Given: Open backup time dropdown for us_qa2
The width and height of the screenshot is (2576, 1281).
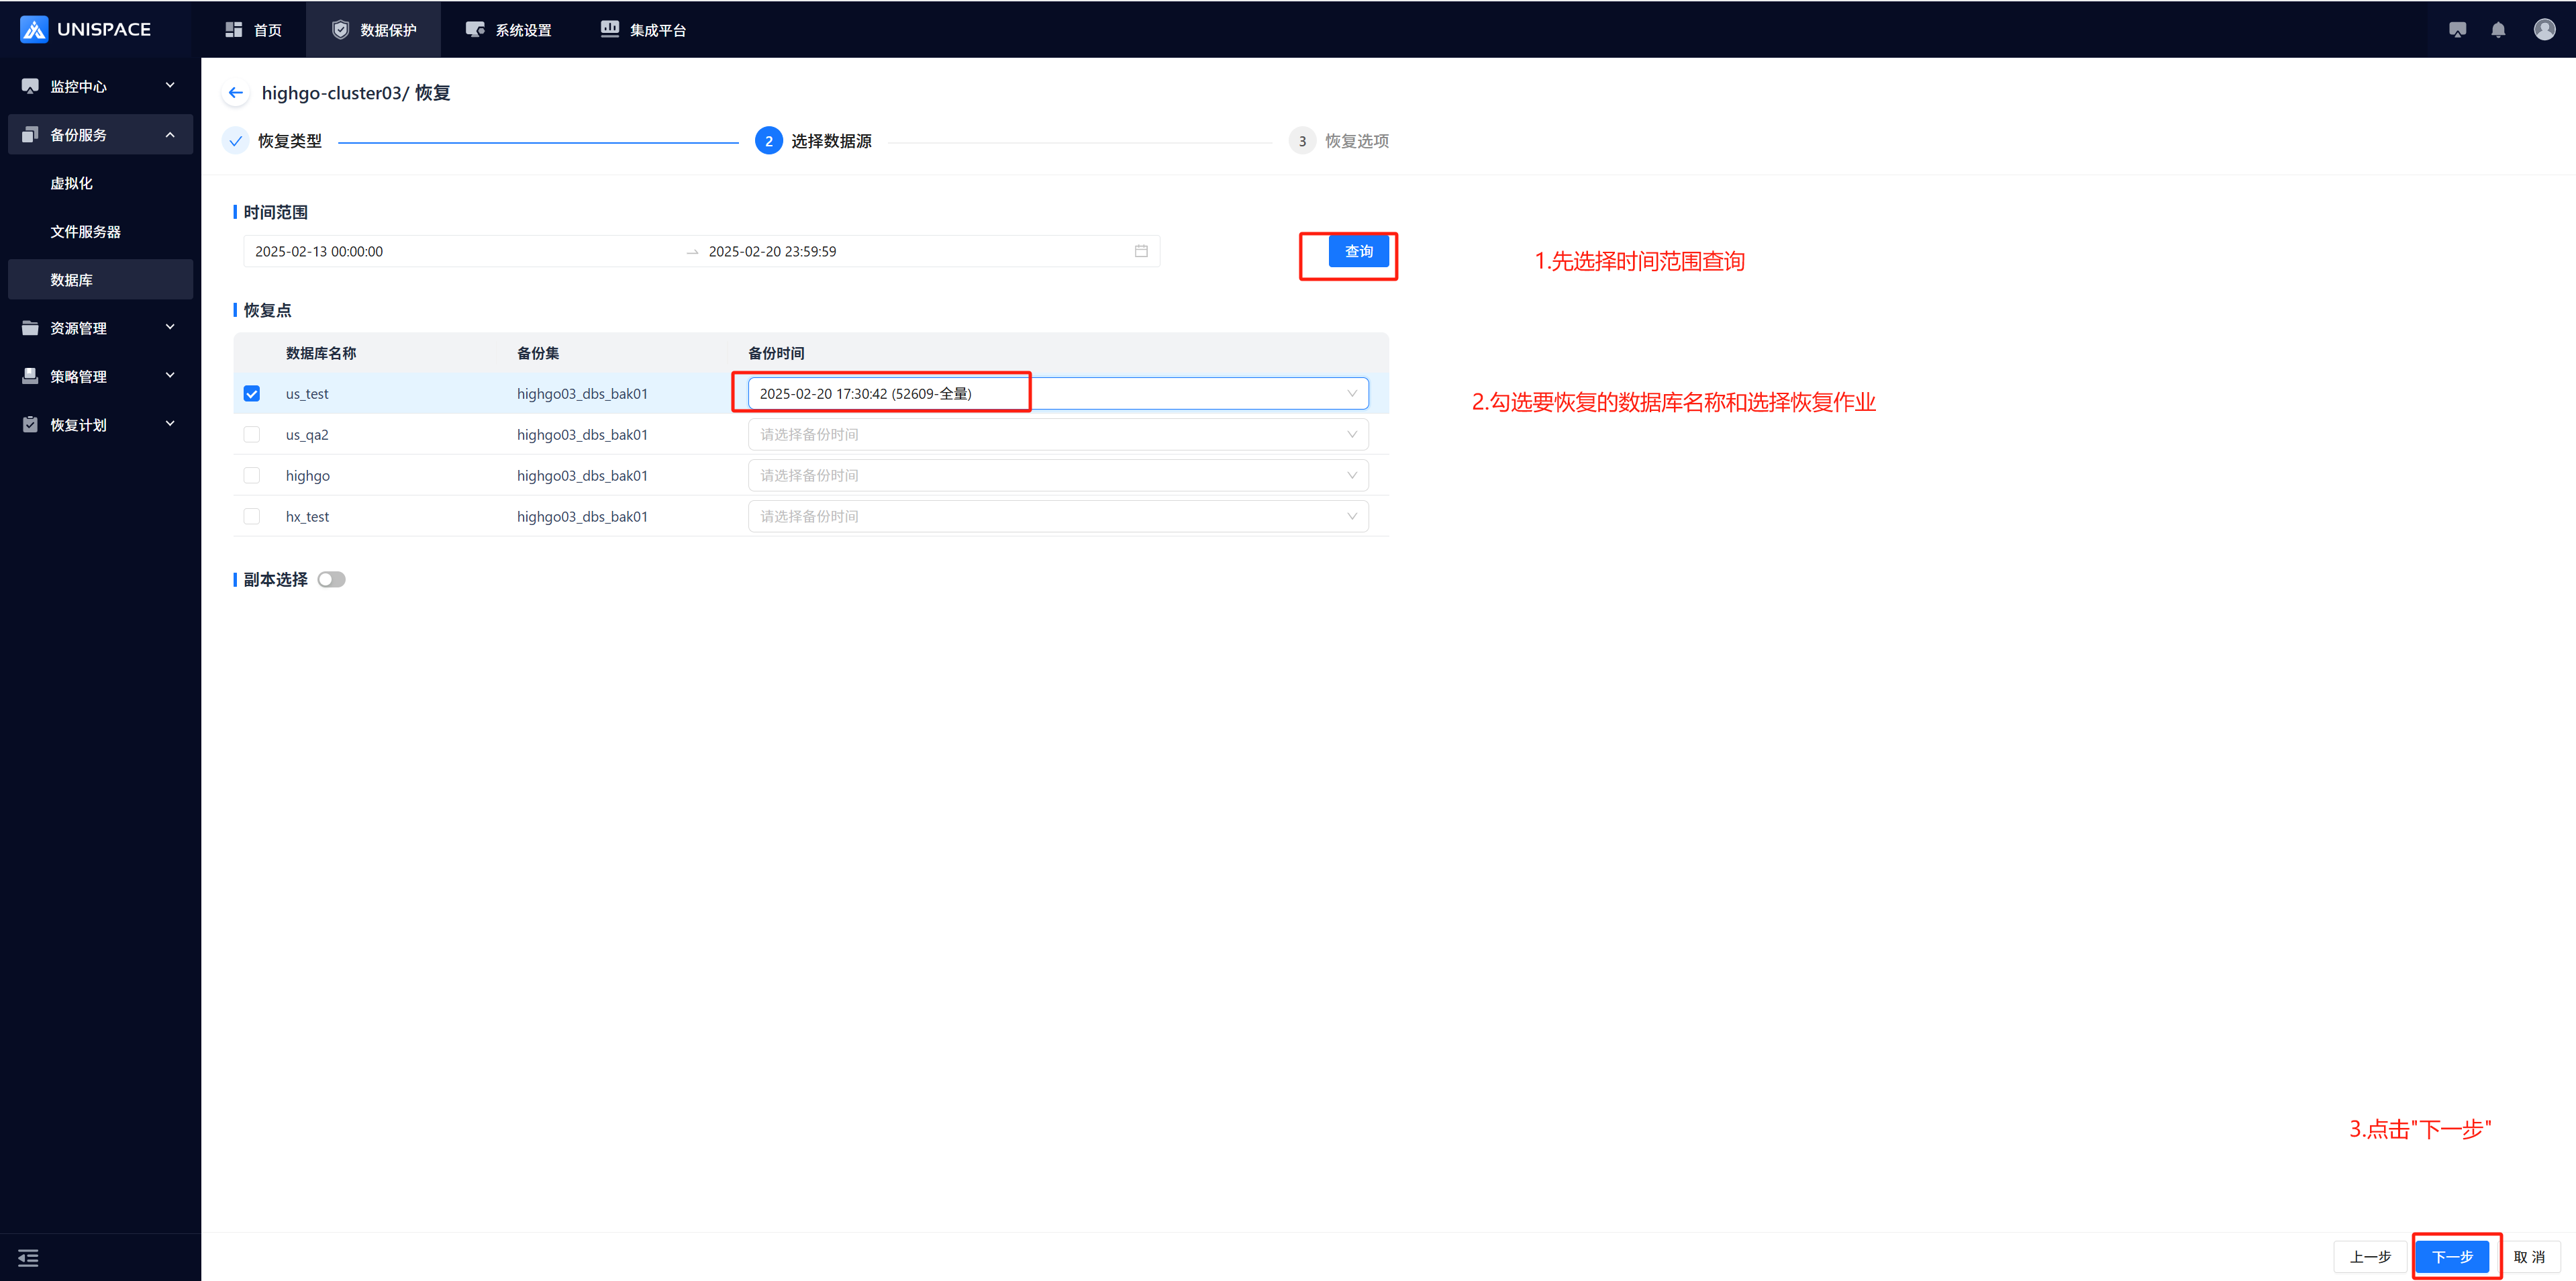Looking at the screenshot, I should [1058, 435].
